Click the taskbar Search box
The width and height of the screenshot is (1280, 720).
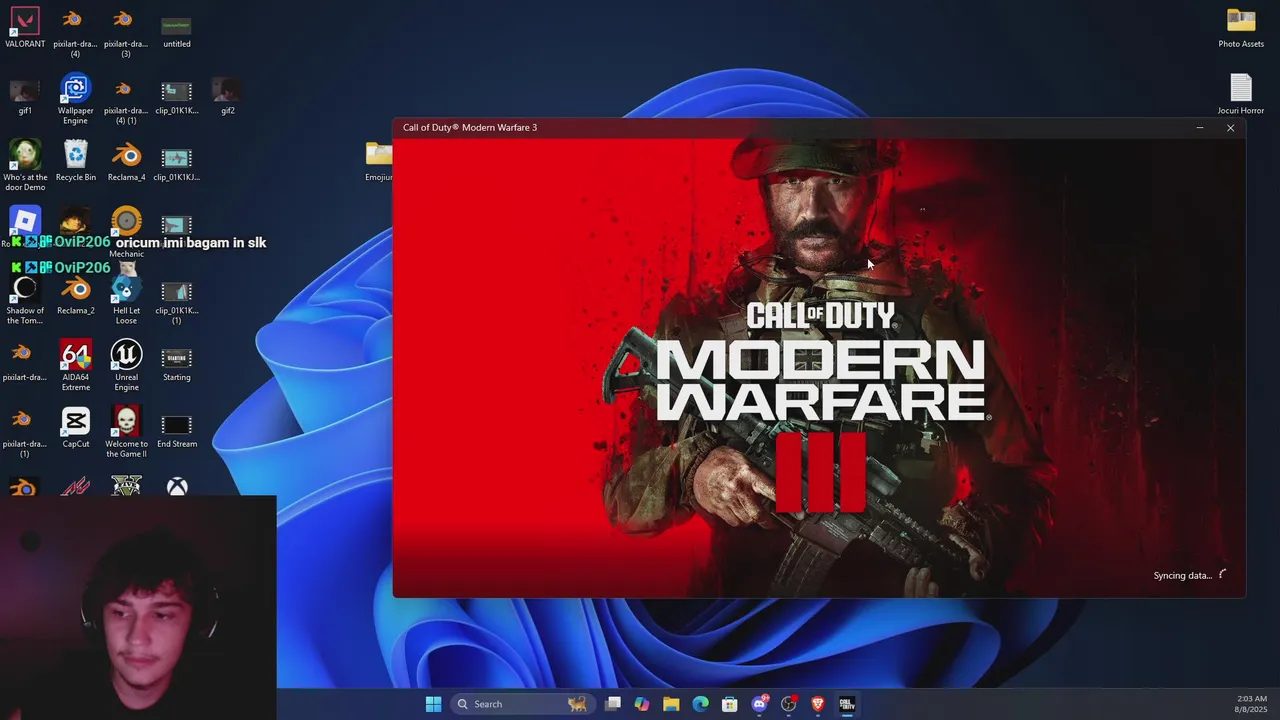[523, 704]
